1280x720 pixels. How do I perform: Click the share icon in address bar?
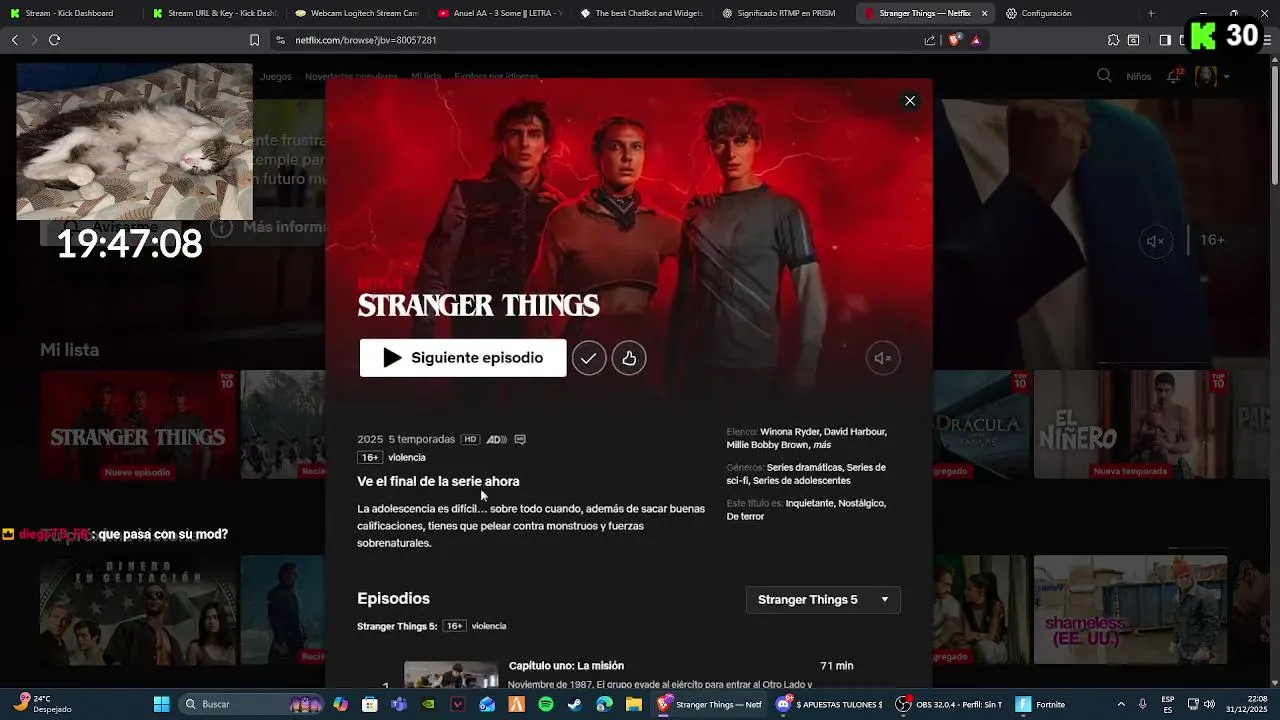tap(930, 40)
